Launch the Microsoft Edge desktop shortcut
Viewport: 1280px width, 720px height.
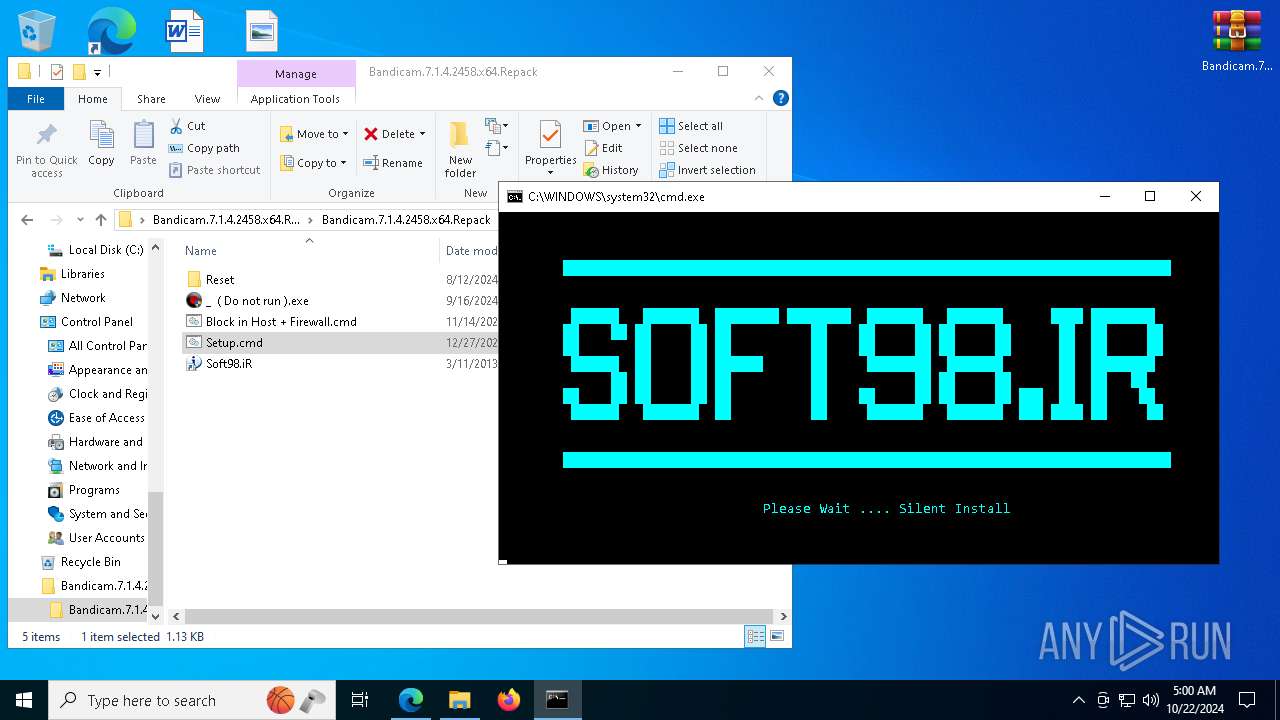coord(111,31)
